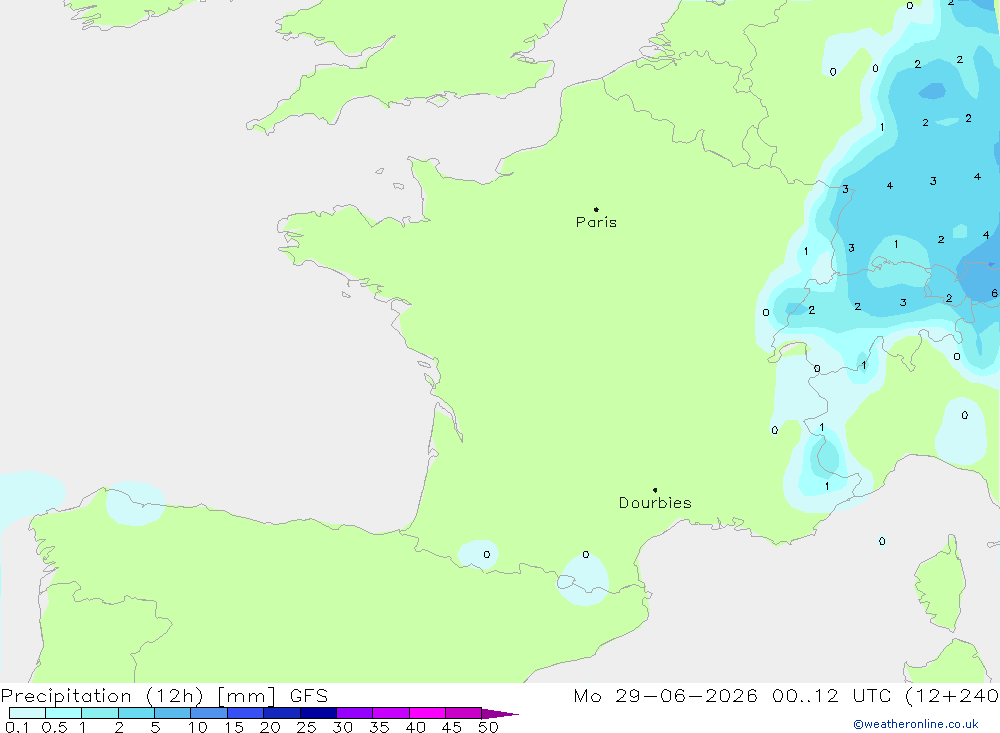Screen dimensions: 1000x733
Task: Click the Mo 29-06-2026 date text
Action: pos(665,696)
